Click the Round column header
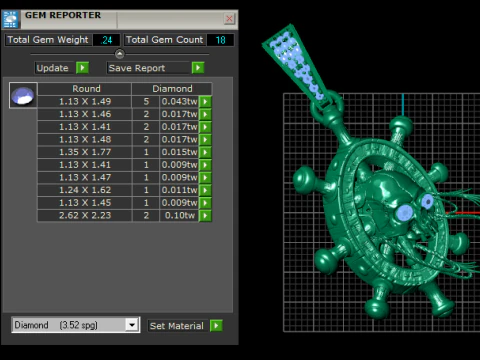The image size is (480, 360). 85,89
